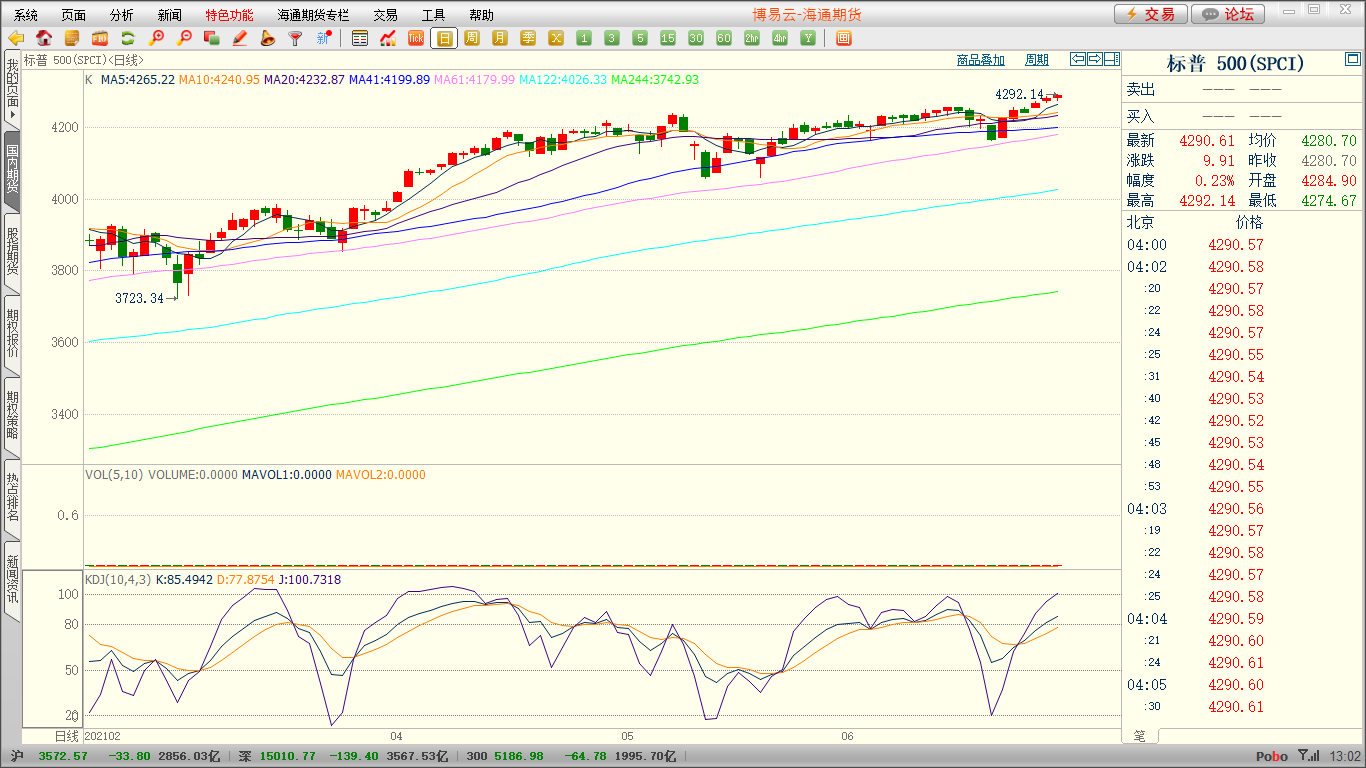
Task: Select the 30-minute period button
Action: click(x=696, y=39)
